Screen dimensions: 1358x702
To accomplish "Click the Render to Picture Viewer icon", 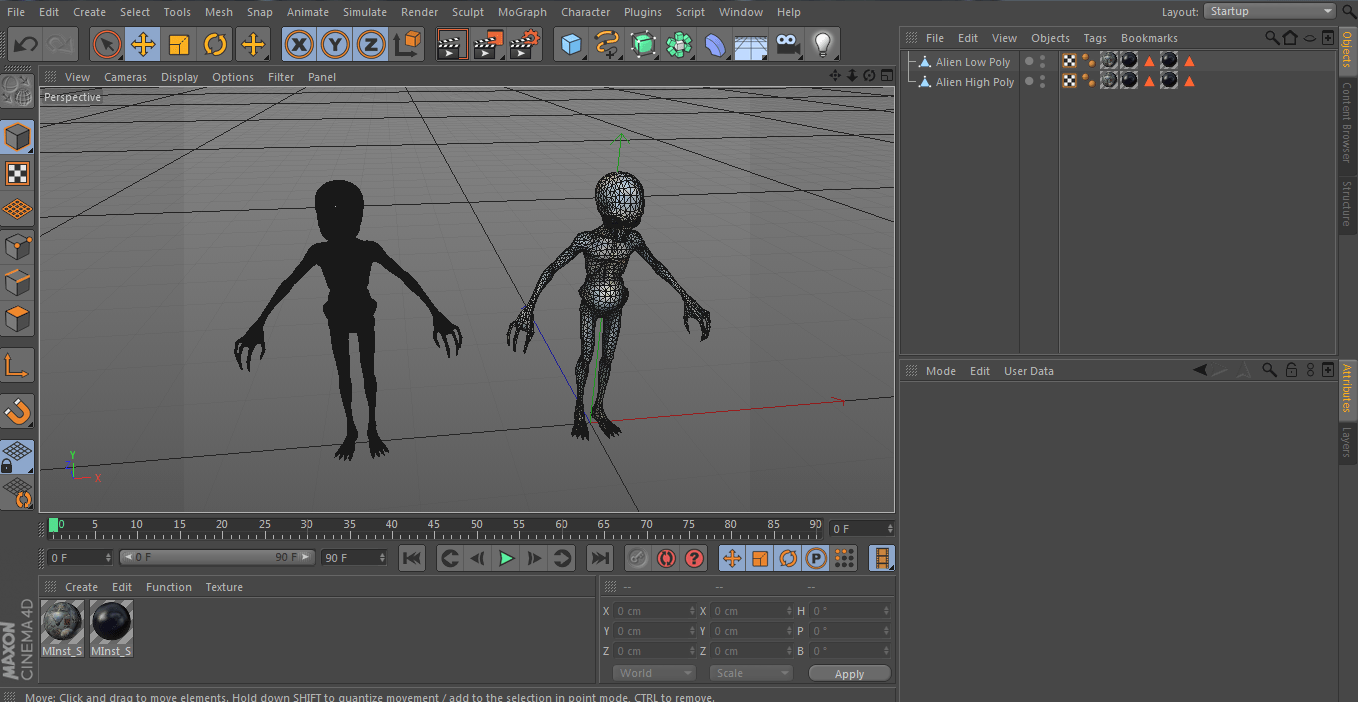I will point(488,45).
